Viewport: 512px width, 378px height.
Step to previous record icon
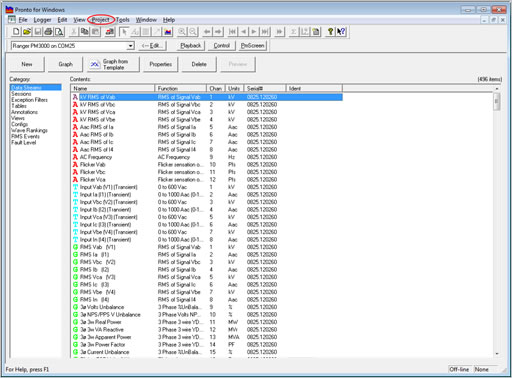(243, 32)
